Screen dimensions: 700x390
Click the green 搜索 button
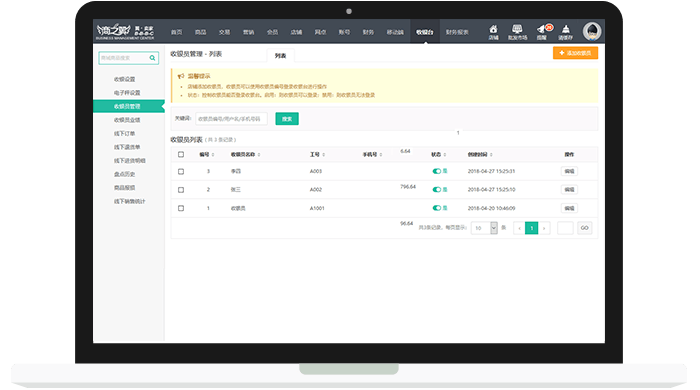point(287,119)
